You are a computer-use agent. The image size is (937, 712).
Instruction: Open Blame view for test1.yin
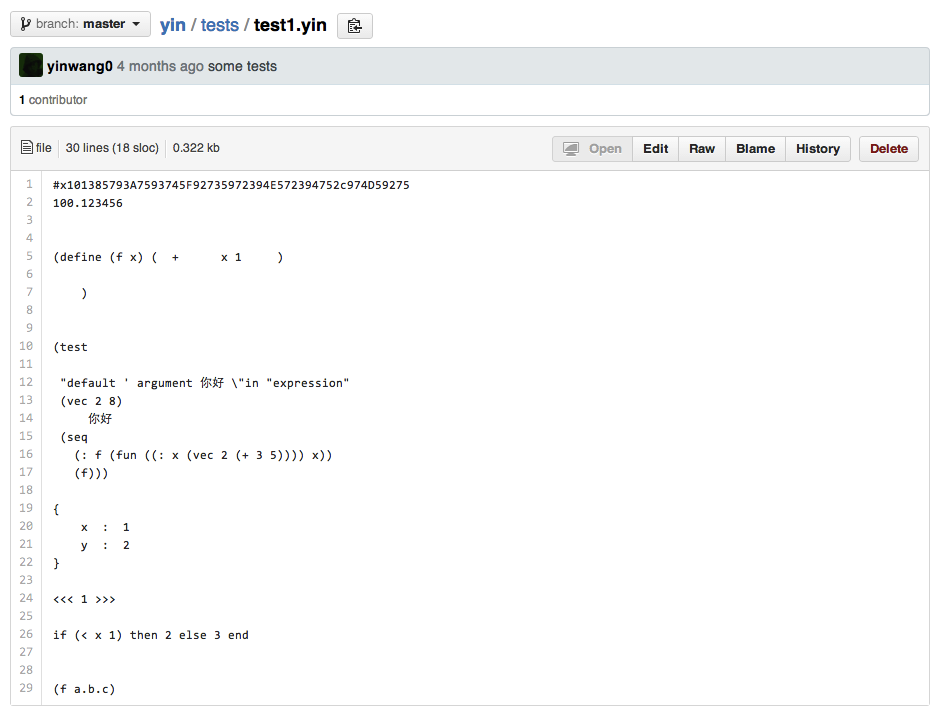tap(755, 149)
